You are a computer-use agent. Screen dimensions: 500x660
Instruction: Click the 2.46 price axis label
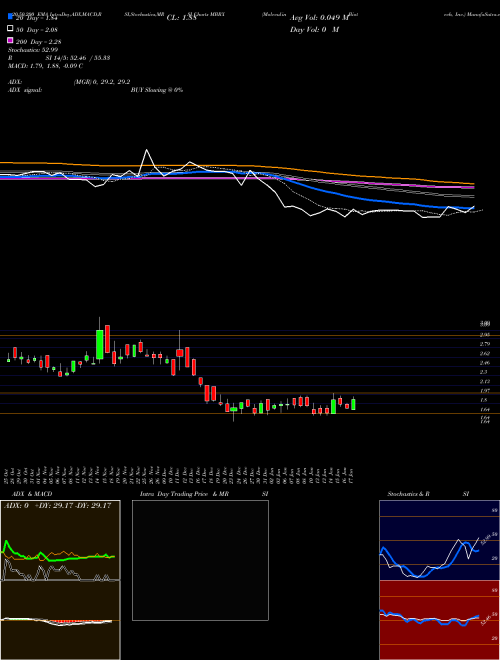[485, 363]
